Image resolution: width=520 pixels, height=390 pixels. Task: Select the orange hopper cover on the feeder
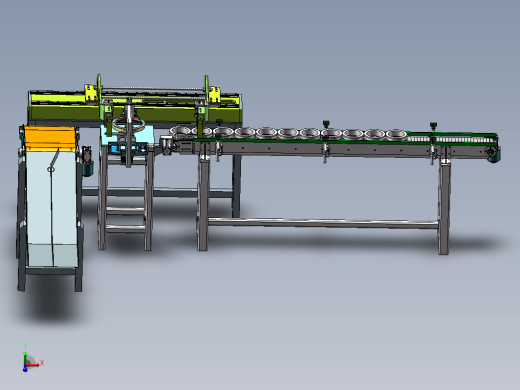point(50,139)
